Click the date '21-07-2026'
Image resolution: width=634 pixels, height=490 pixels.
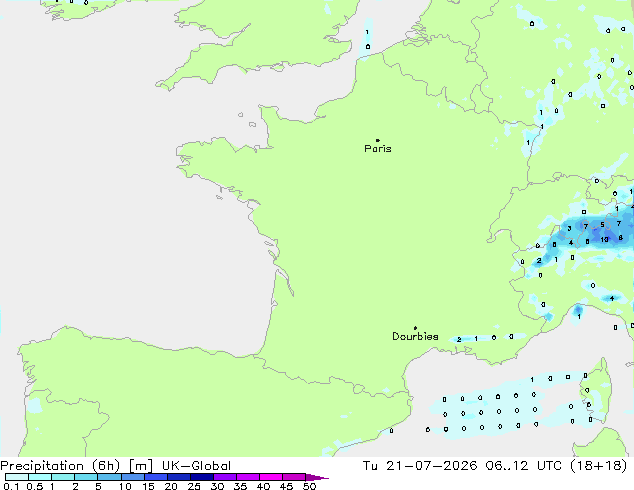coord(431,466)
